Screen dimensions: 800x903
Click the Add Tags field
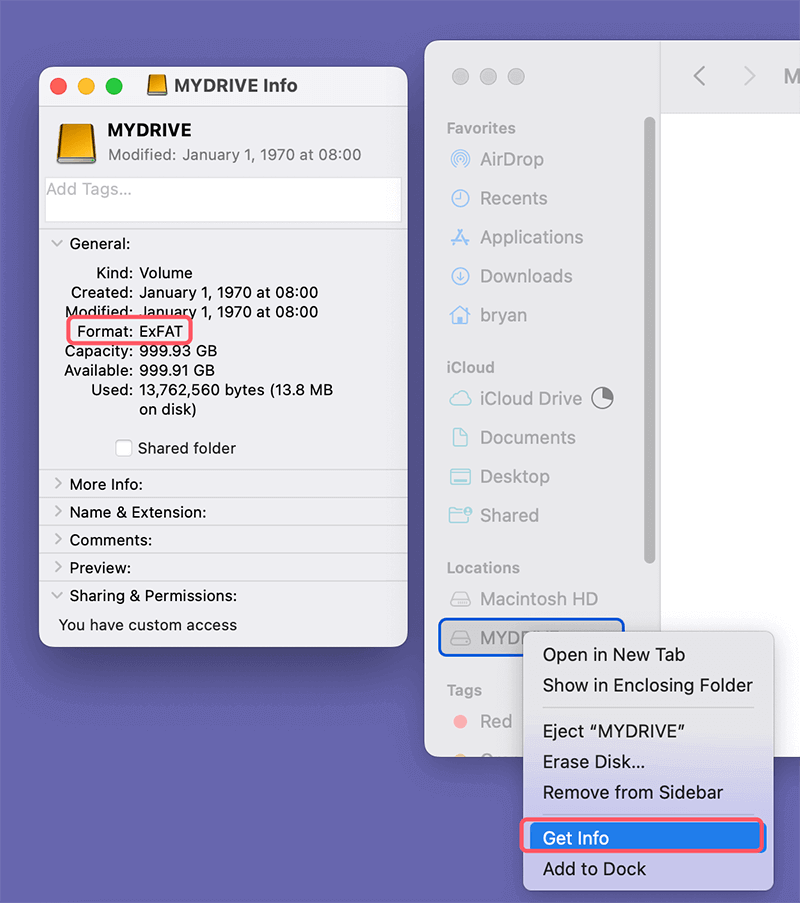(x=222, y=199)
